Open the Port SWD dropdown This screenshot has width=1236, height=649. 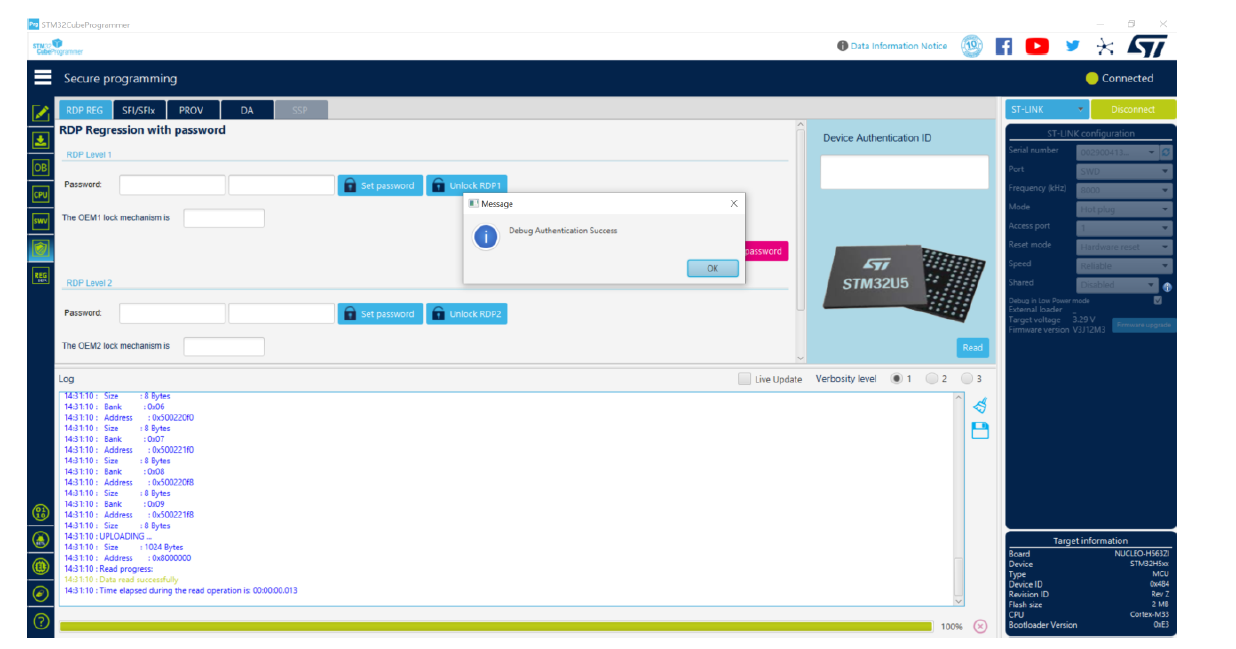coord(1124,171)
